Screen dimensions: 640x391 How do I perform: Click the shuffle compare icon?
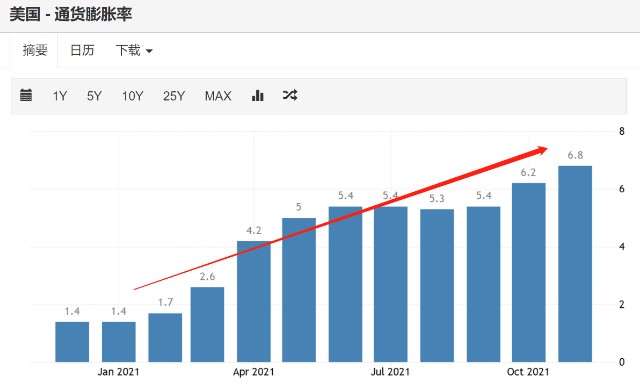tap(290, 95)
